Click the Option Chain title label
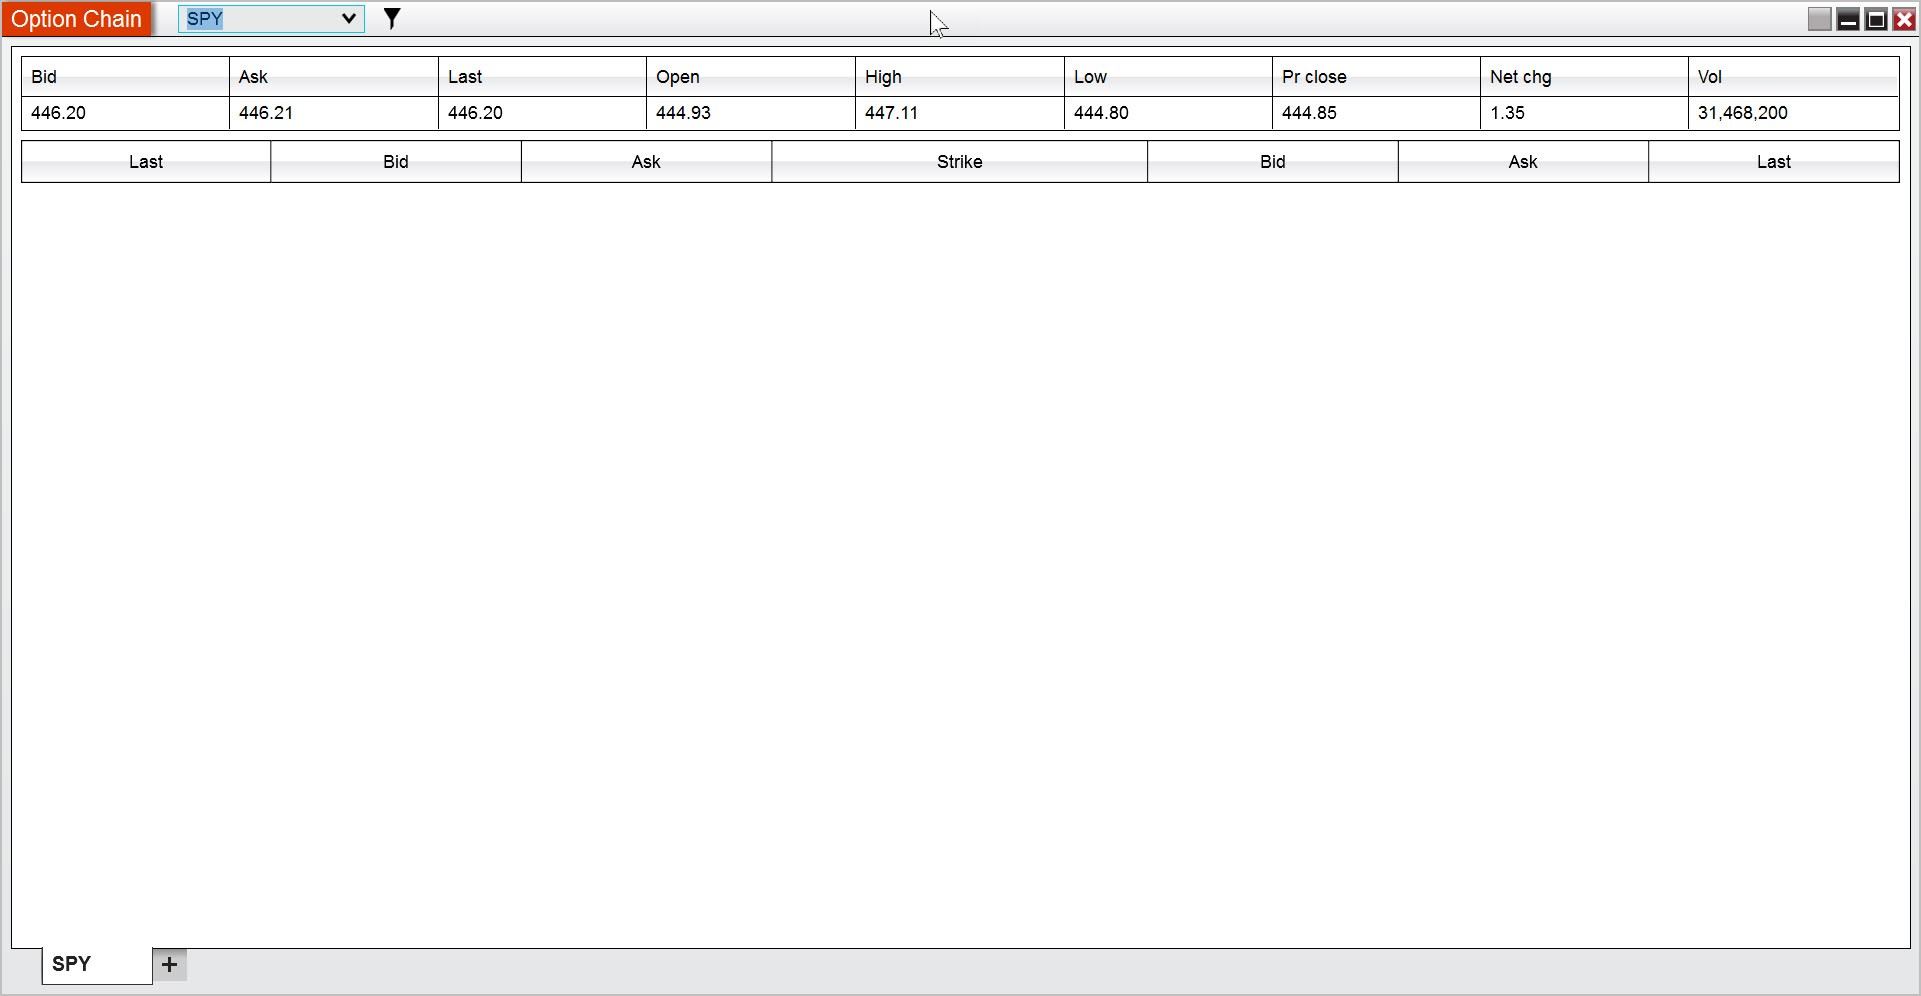The width and height of the screenshot is (1921, 996). [x=76, y=19]
